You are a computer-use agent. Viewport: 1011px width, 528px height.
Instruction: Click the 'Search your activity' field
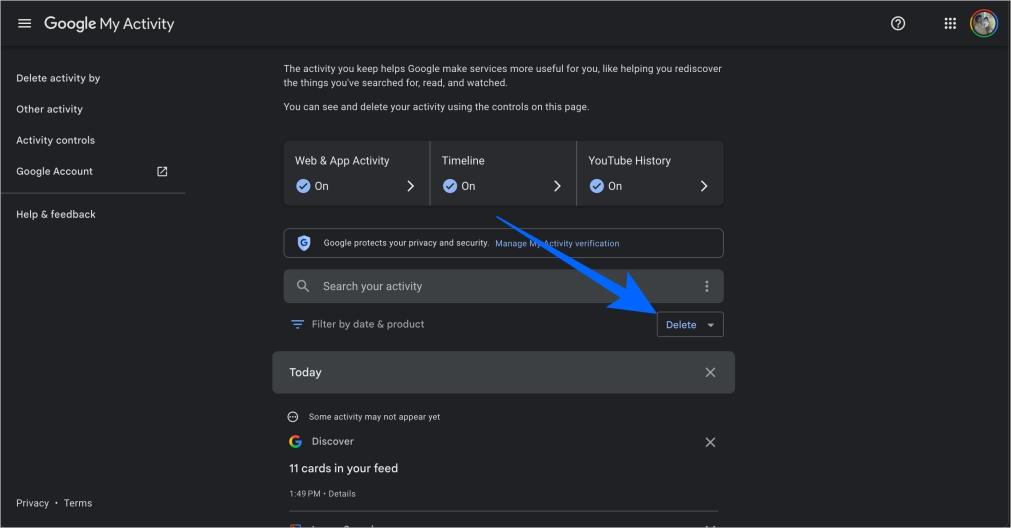click(x=503, y=286)
